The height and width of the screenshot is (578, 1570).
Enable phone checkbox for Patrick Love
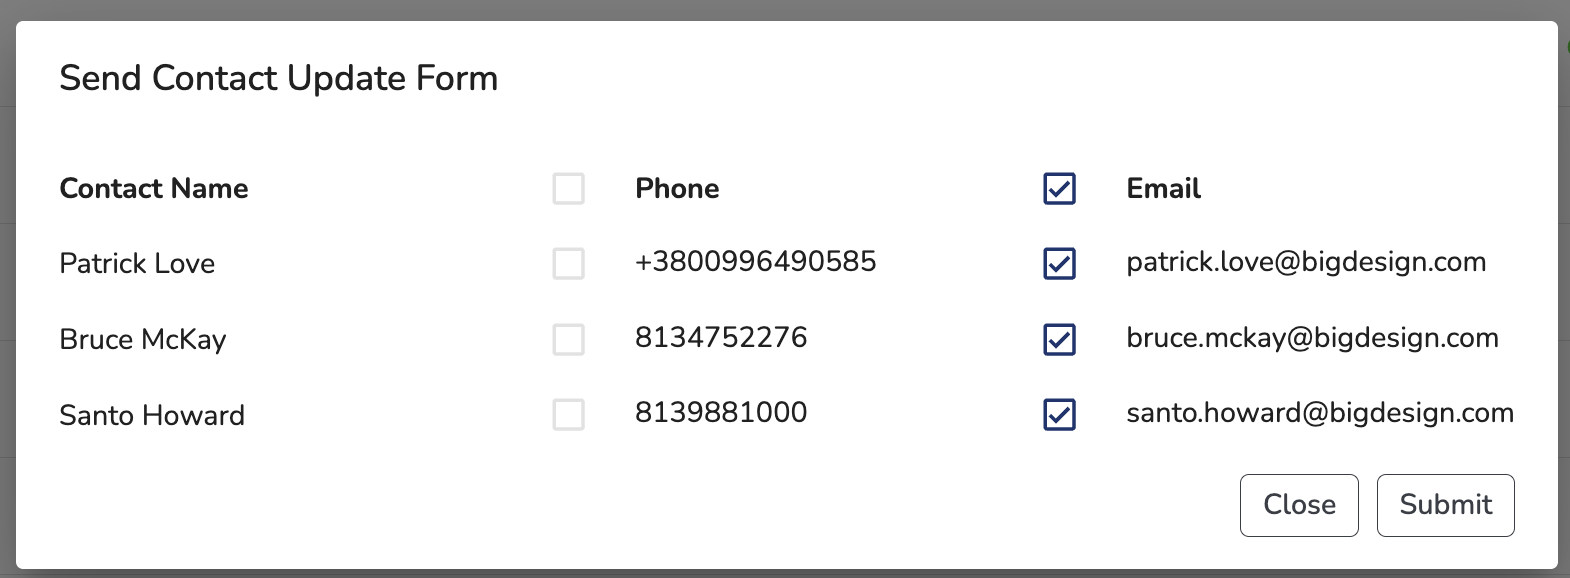click(x=568, y=264)
